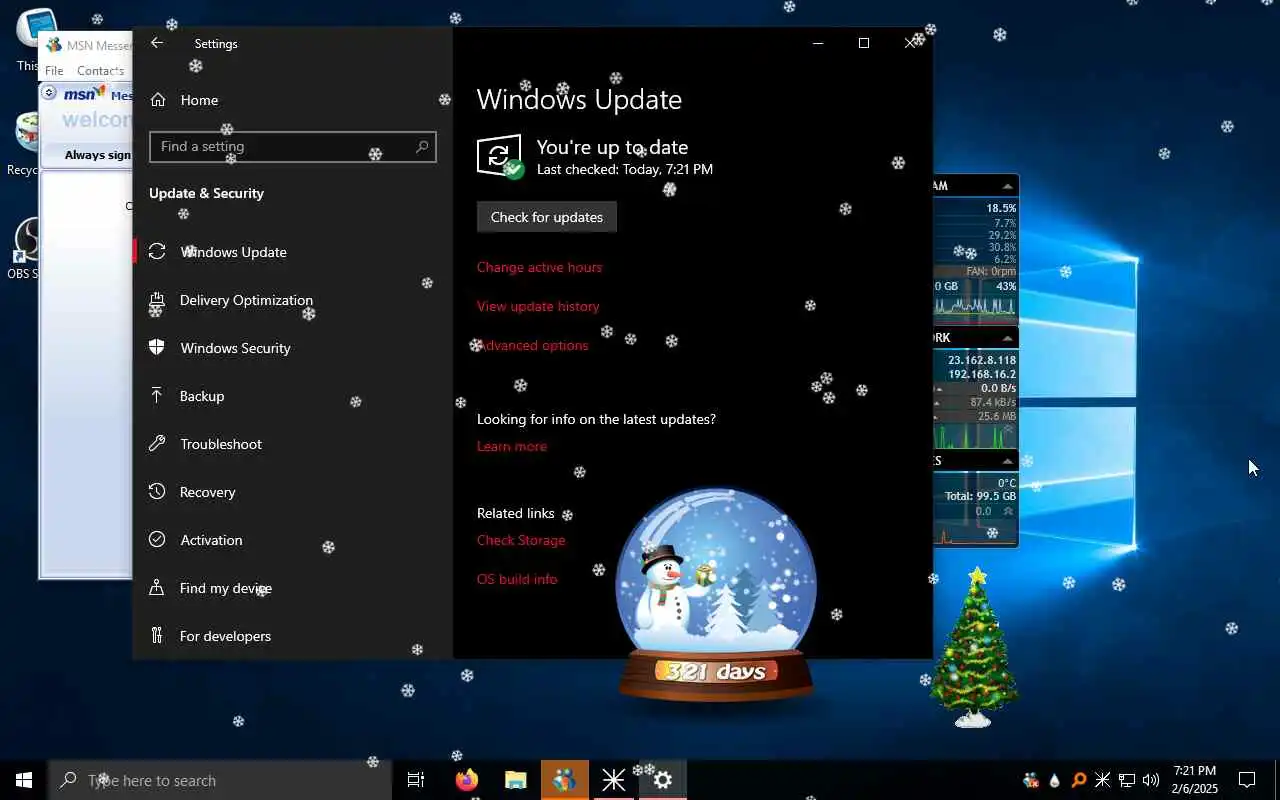Click the orange magnifier icon in system tray

tap(1079, 780)
